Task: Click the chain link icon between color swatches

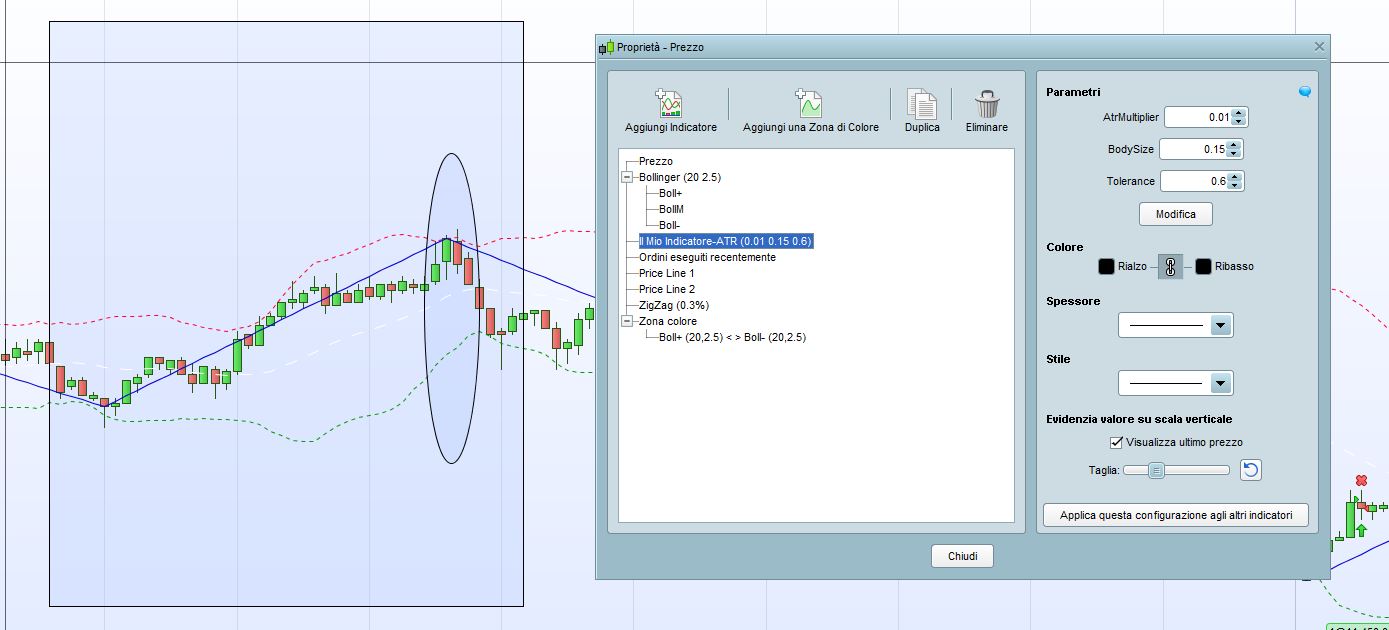Action: coord(1170,267)
